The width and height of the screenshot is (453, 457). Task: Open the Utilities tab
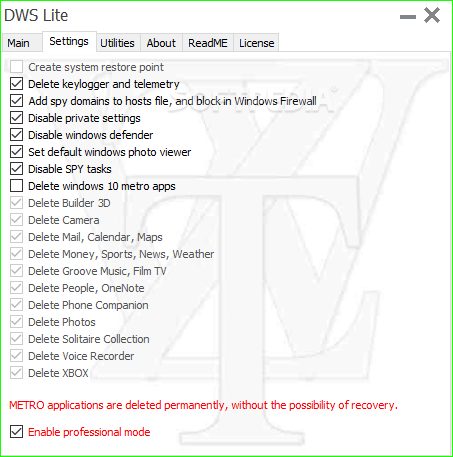(x=117, y=43)
